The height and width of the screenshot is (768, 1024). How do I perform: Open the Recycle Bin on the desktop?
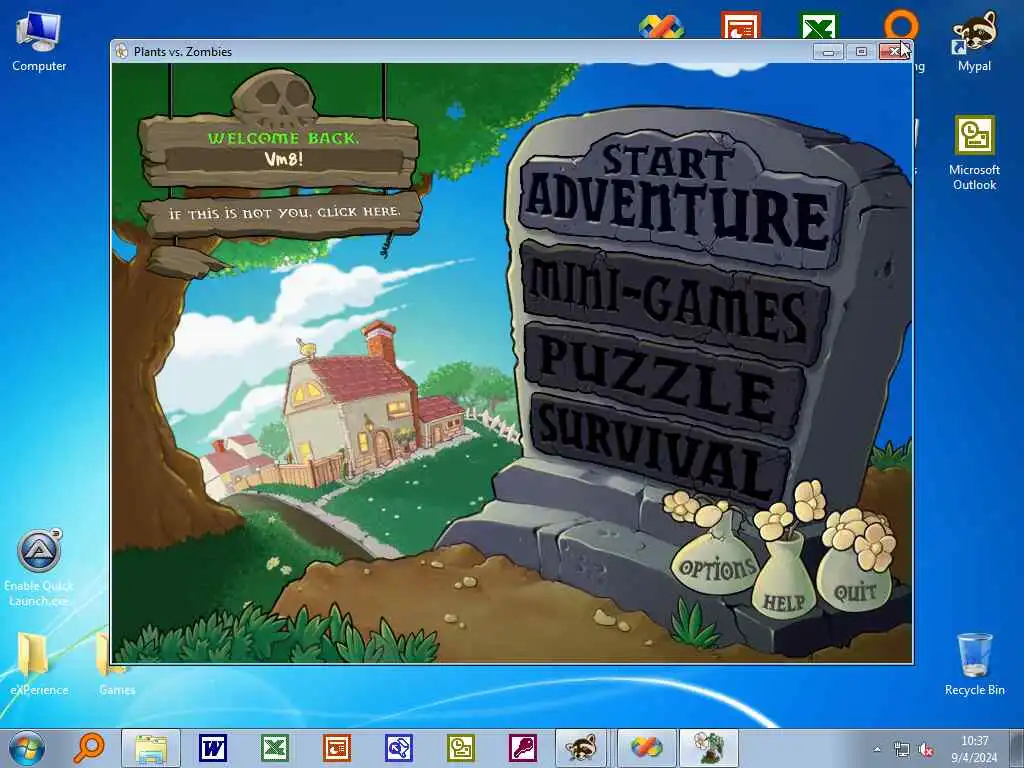pos(974,664)
